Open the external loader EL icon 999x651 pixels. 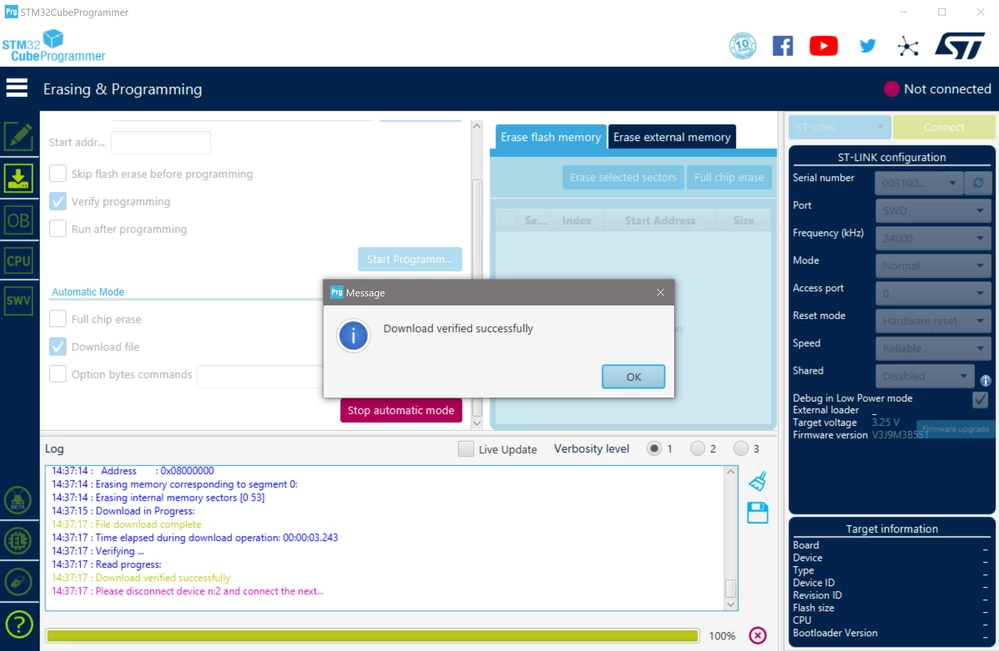point(18,541)
